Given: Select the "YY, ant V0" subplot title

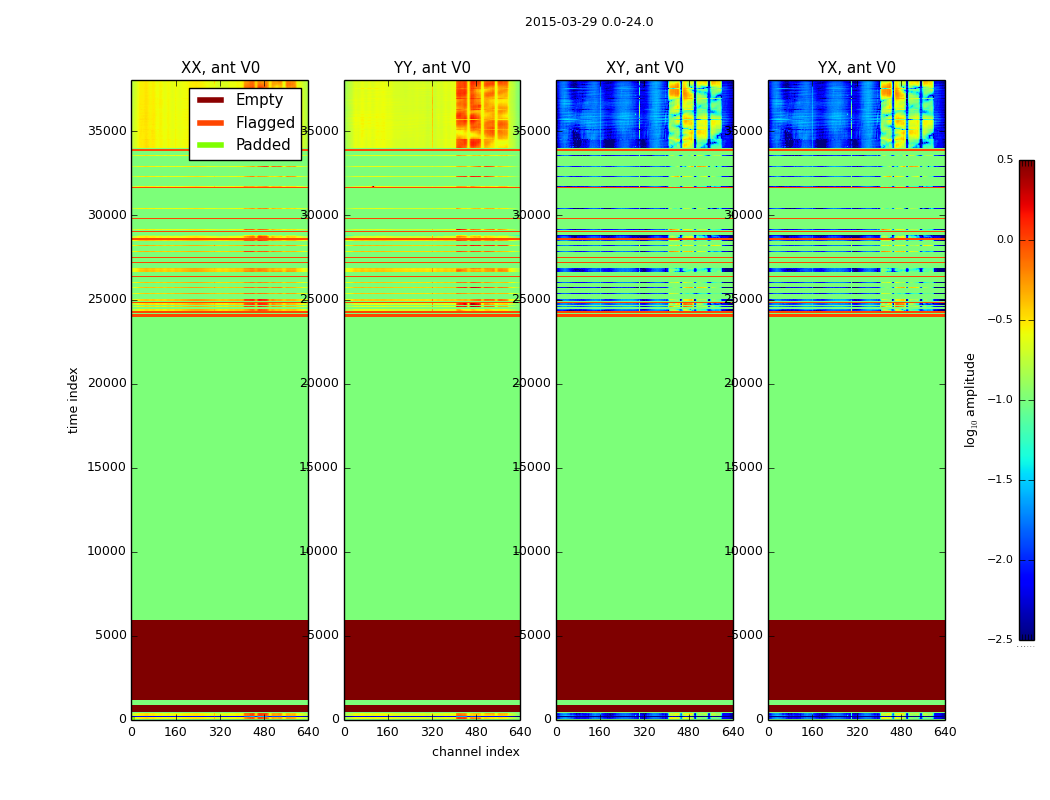Looking at the screenshot, I should tap(432, 68).
